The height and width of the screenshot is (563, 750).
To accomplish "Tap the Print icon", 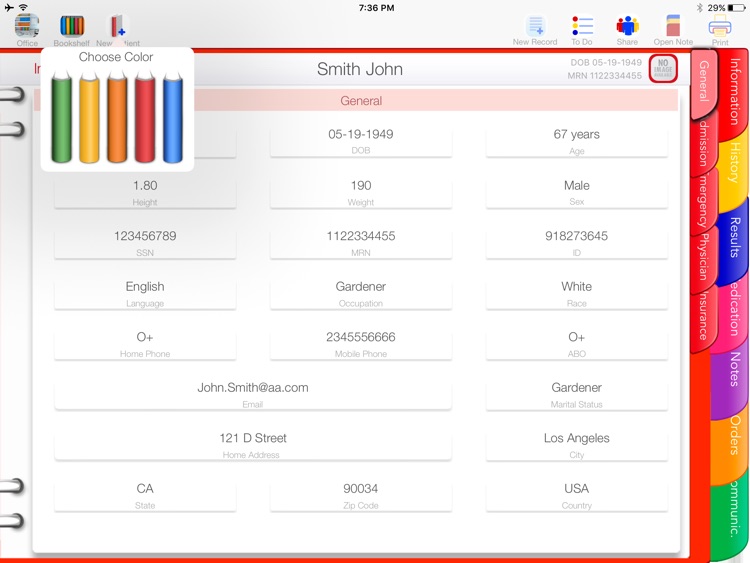I will [x=720, y=26].
